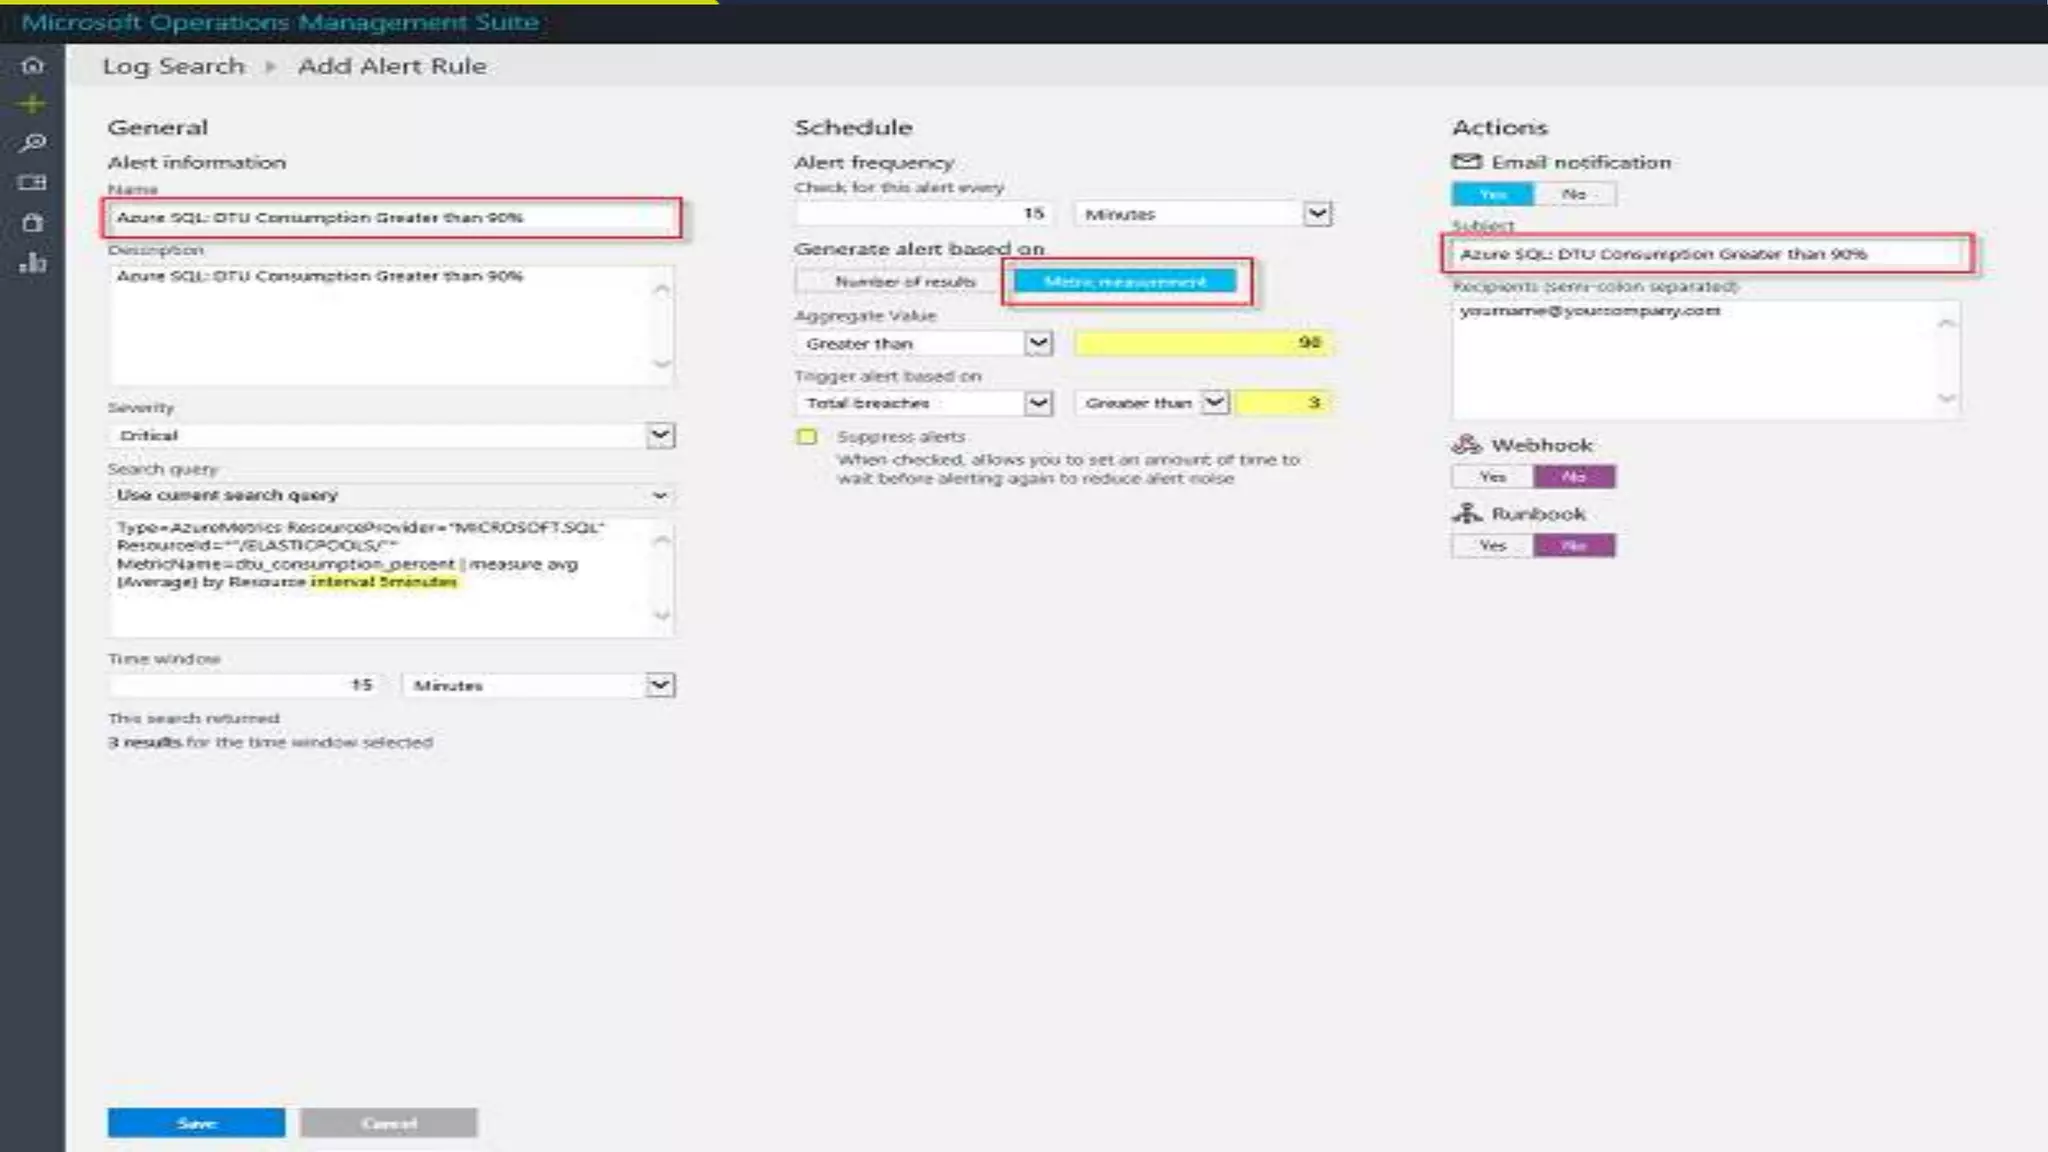2048x1152 pixels.
Task: Set Email notification to Yes
Action: click(x=1492, y=194)
